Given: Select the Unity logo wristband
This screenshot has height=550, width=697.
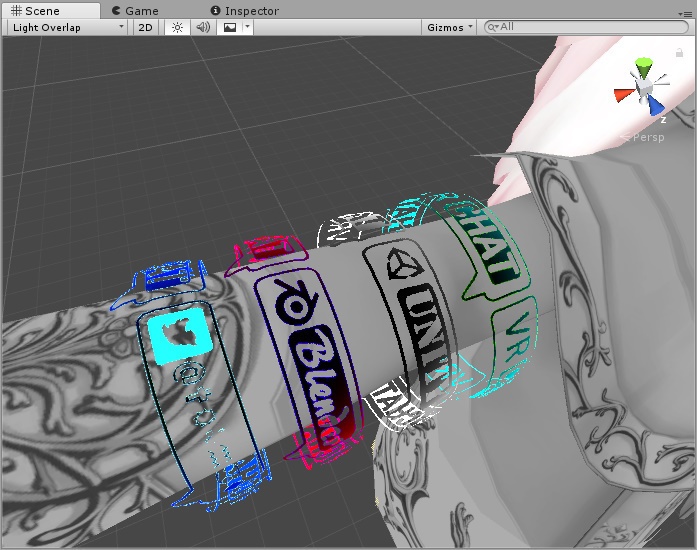Looking at the screenshot, I should (x=413, y=327).
